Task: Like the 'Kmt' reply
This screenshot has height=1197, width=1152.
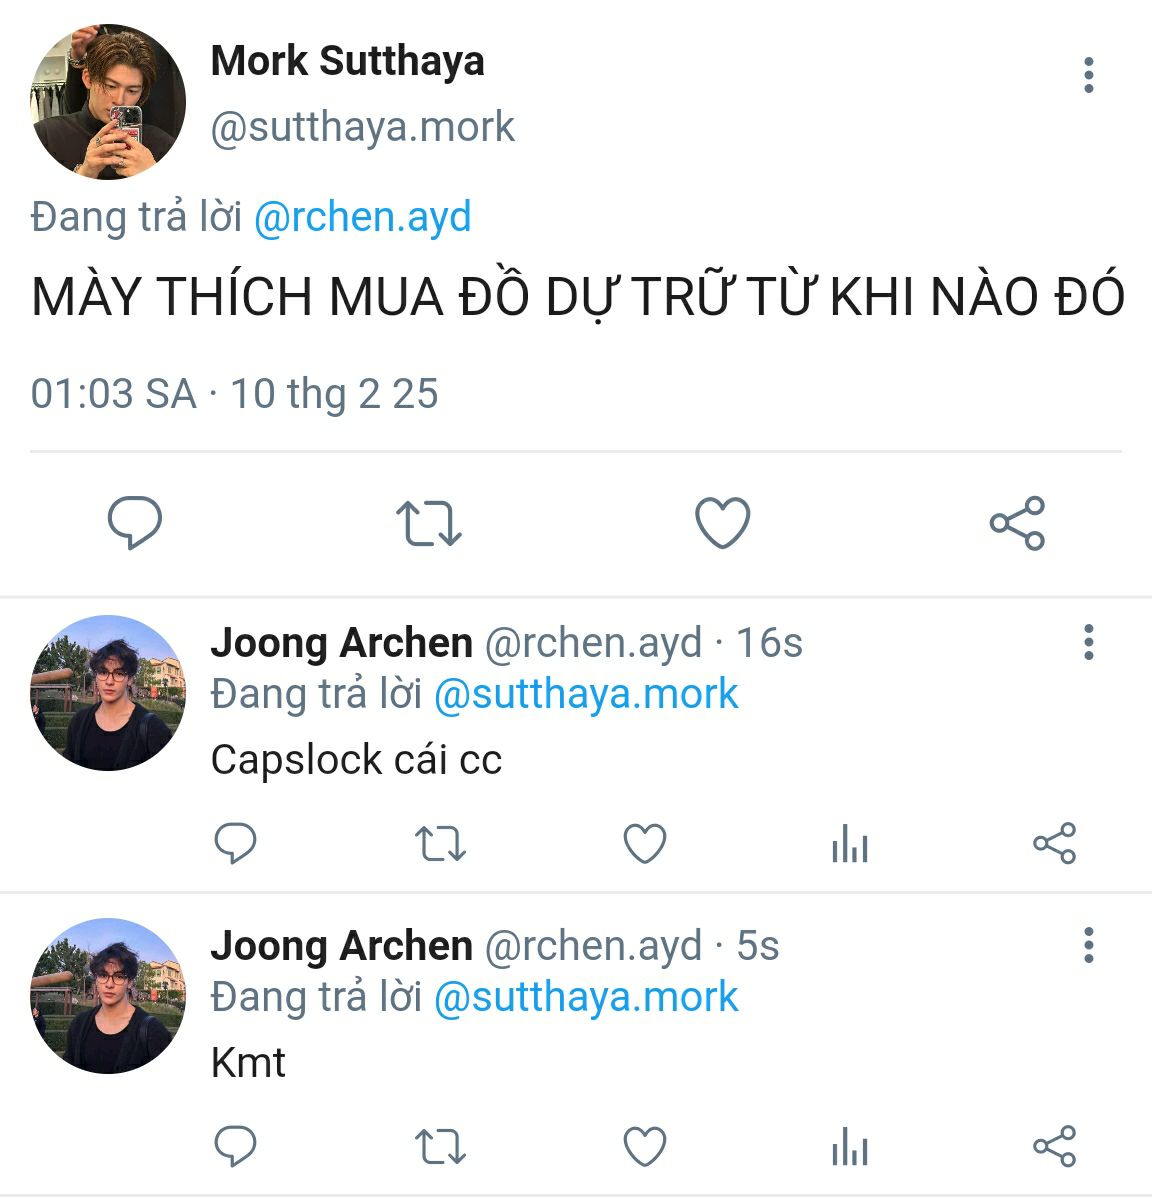Action: click(x=645, y=1146)
